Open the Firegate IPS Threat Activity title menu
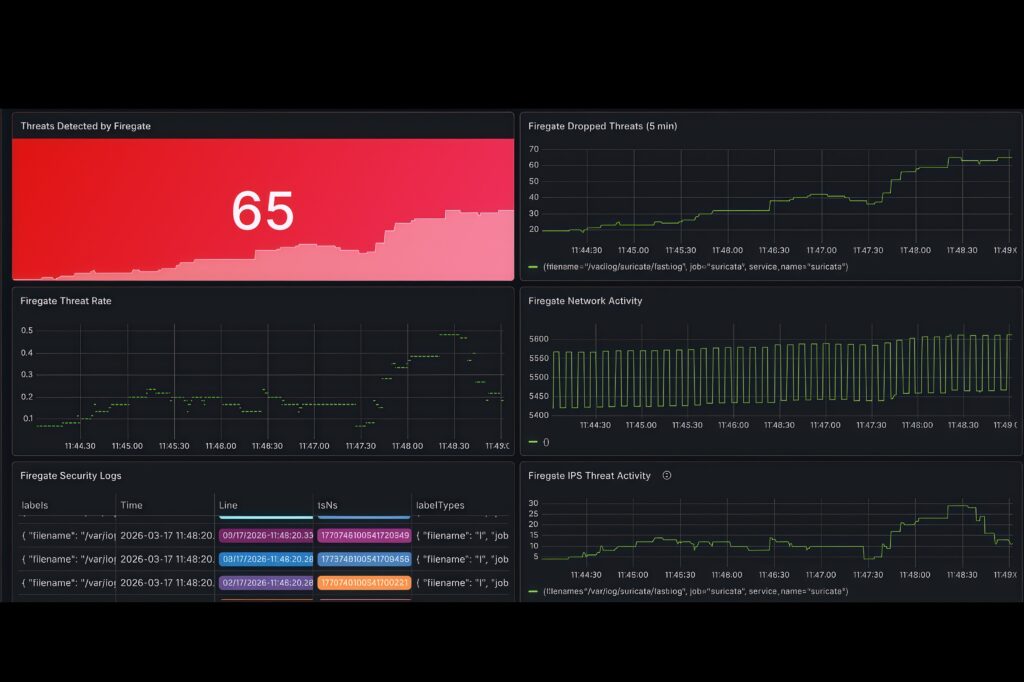Viewport: 1024px width, 682px height. pos(589,476)
